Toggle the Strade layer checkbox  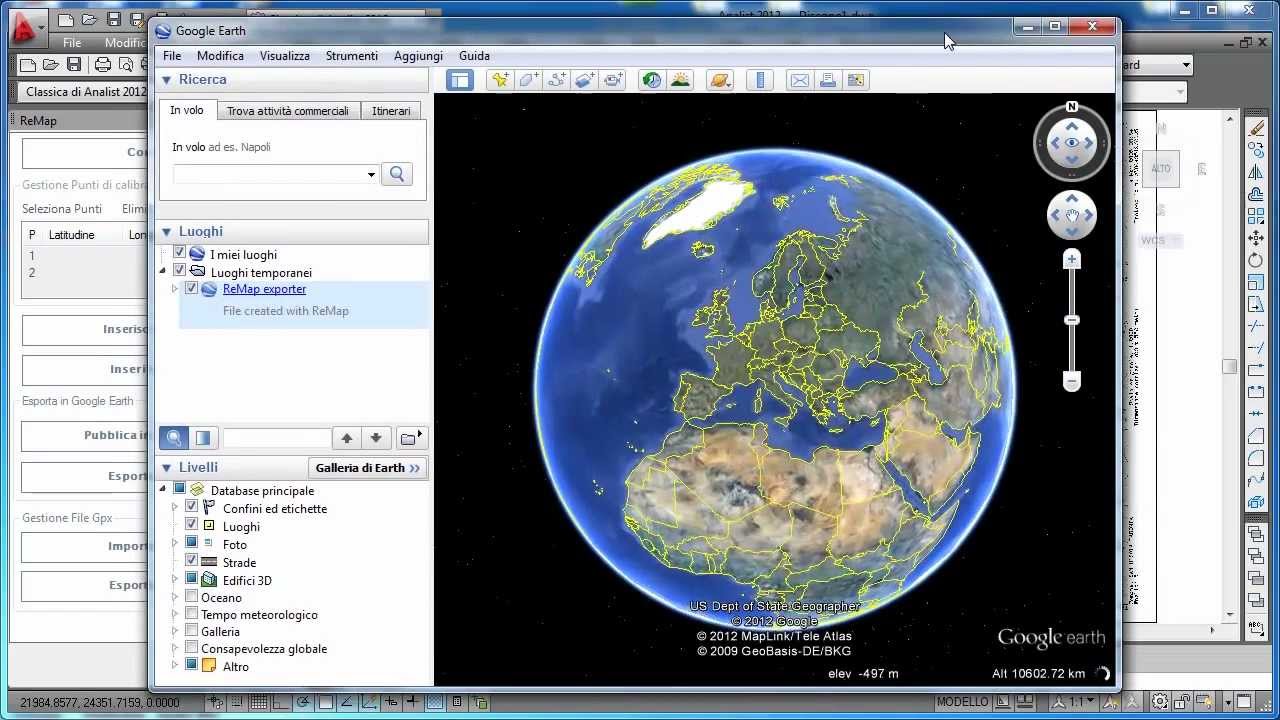tap(192, 562)
